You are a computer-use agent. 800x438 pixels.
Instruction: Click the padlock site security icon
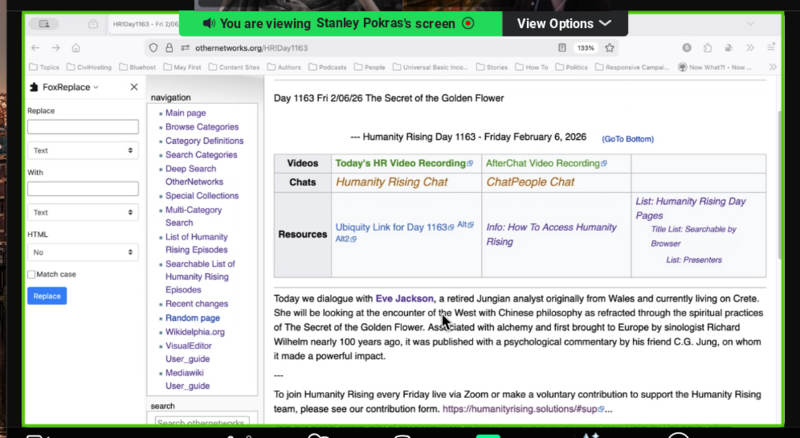pyautogui.click(x=169, y=48)
